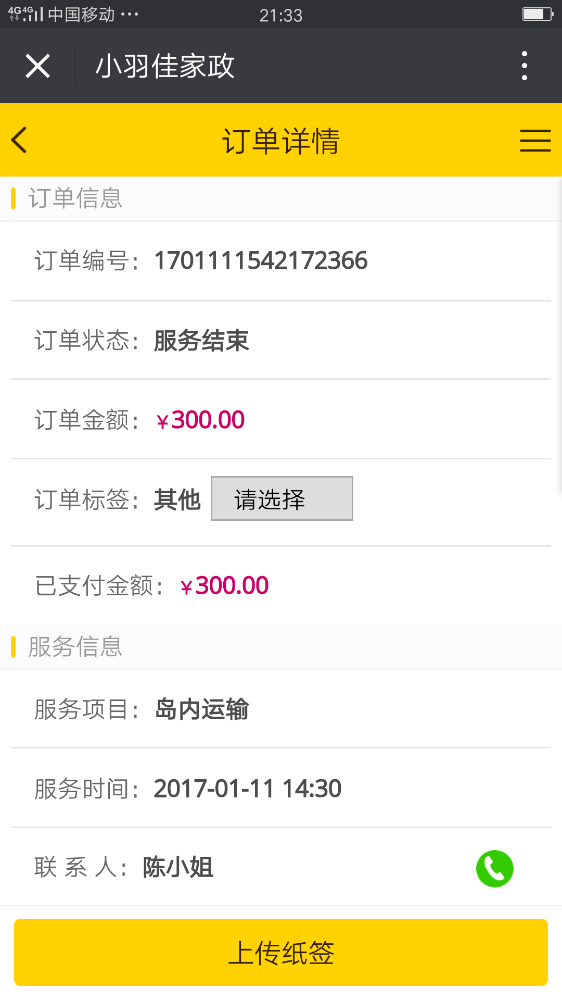This screenshot has width=562, height=1000.
Task: Tap the service item 岛内运输
Action: click(202, 709)
